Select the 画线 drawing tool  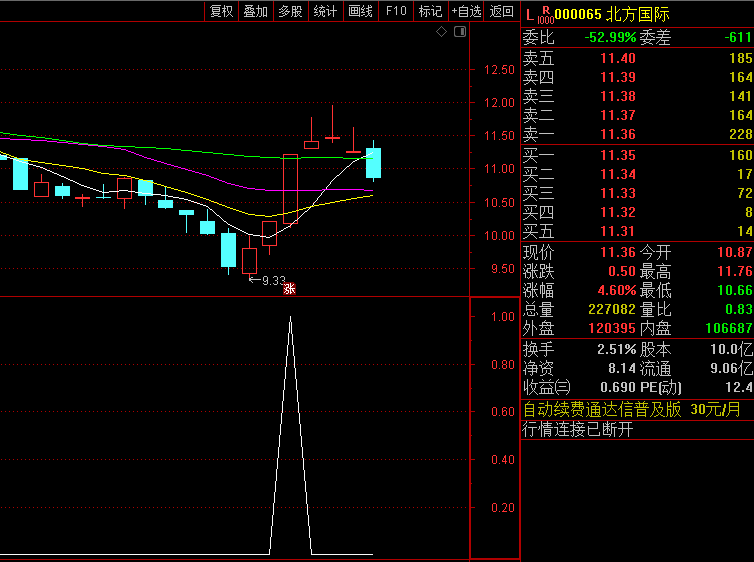(x=361, y=11)
